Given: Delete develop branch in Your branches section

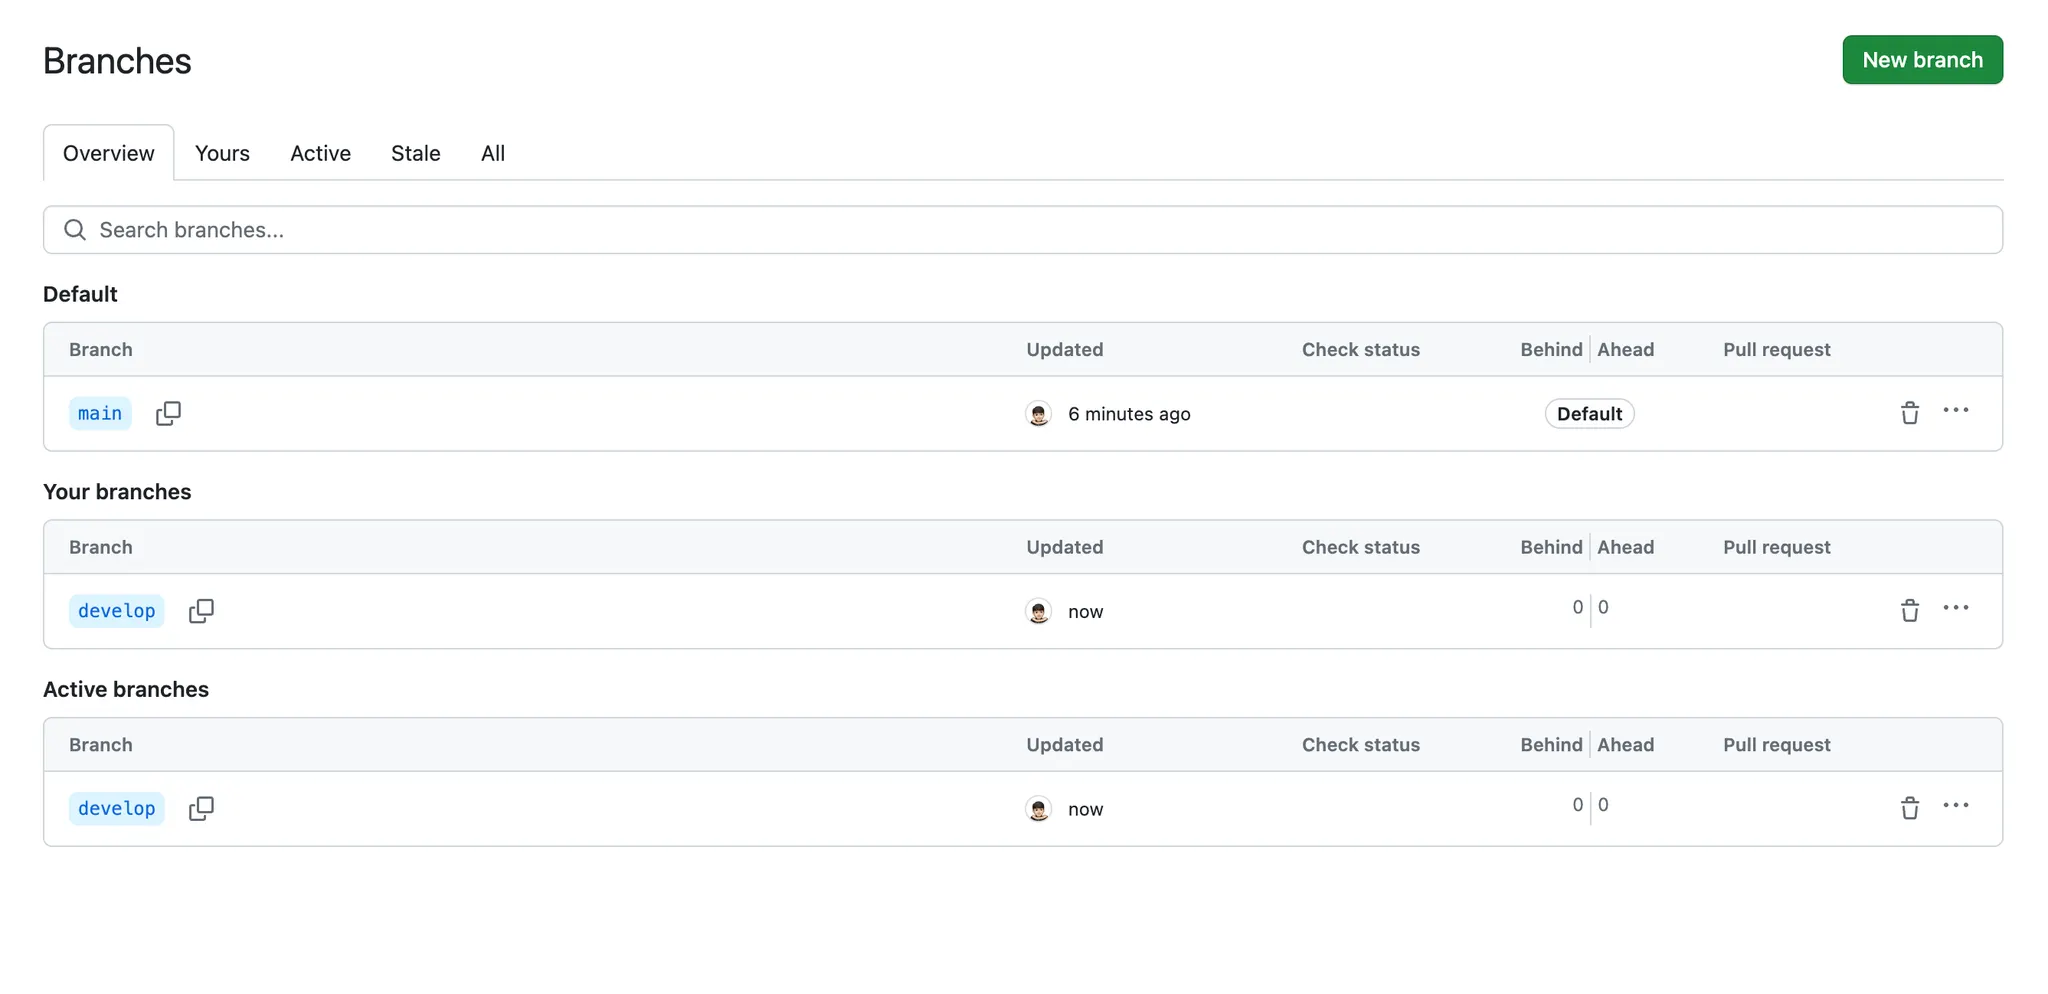Looking at the screenshot, I should pyautogui.click(x=1909, y=610).
